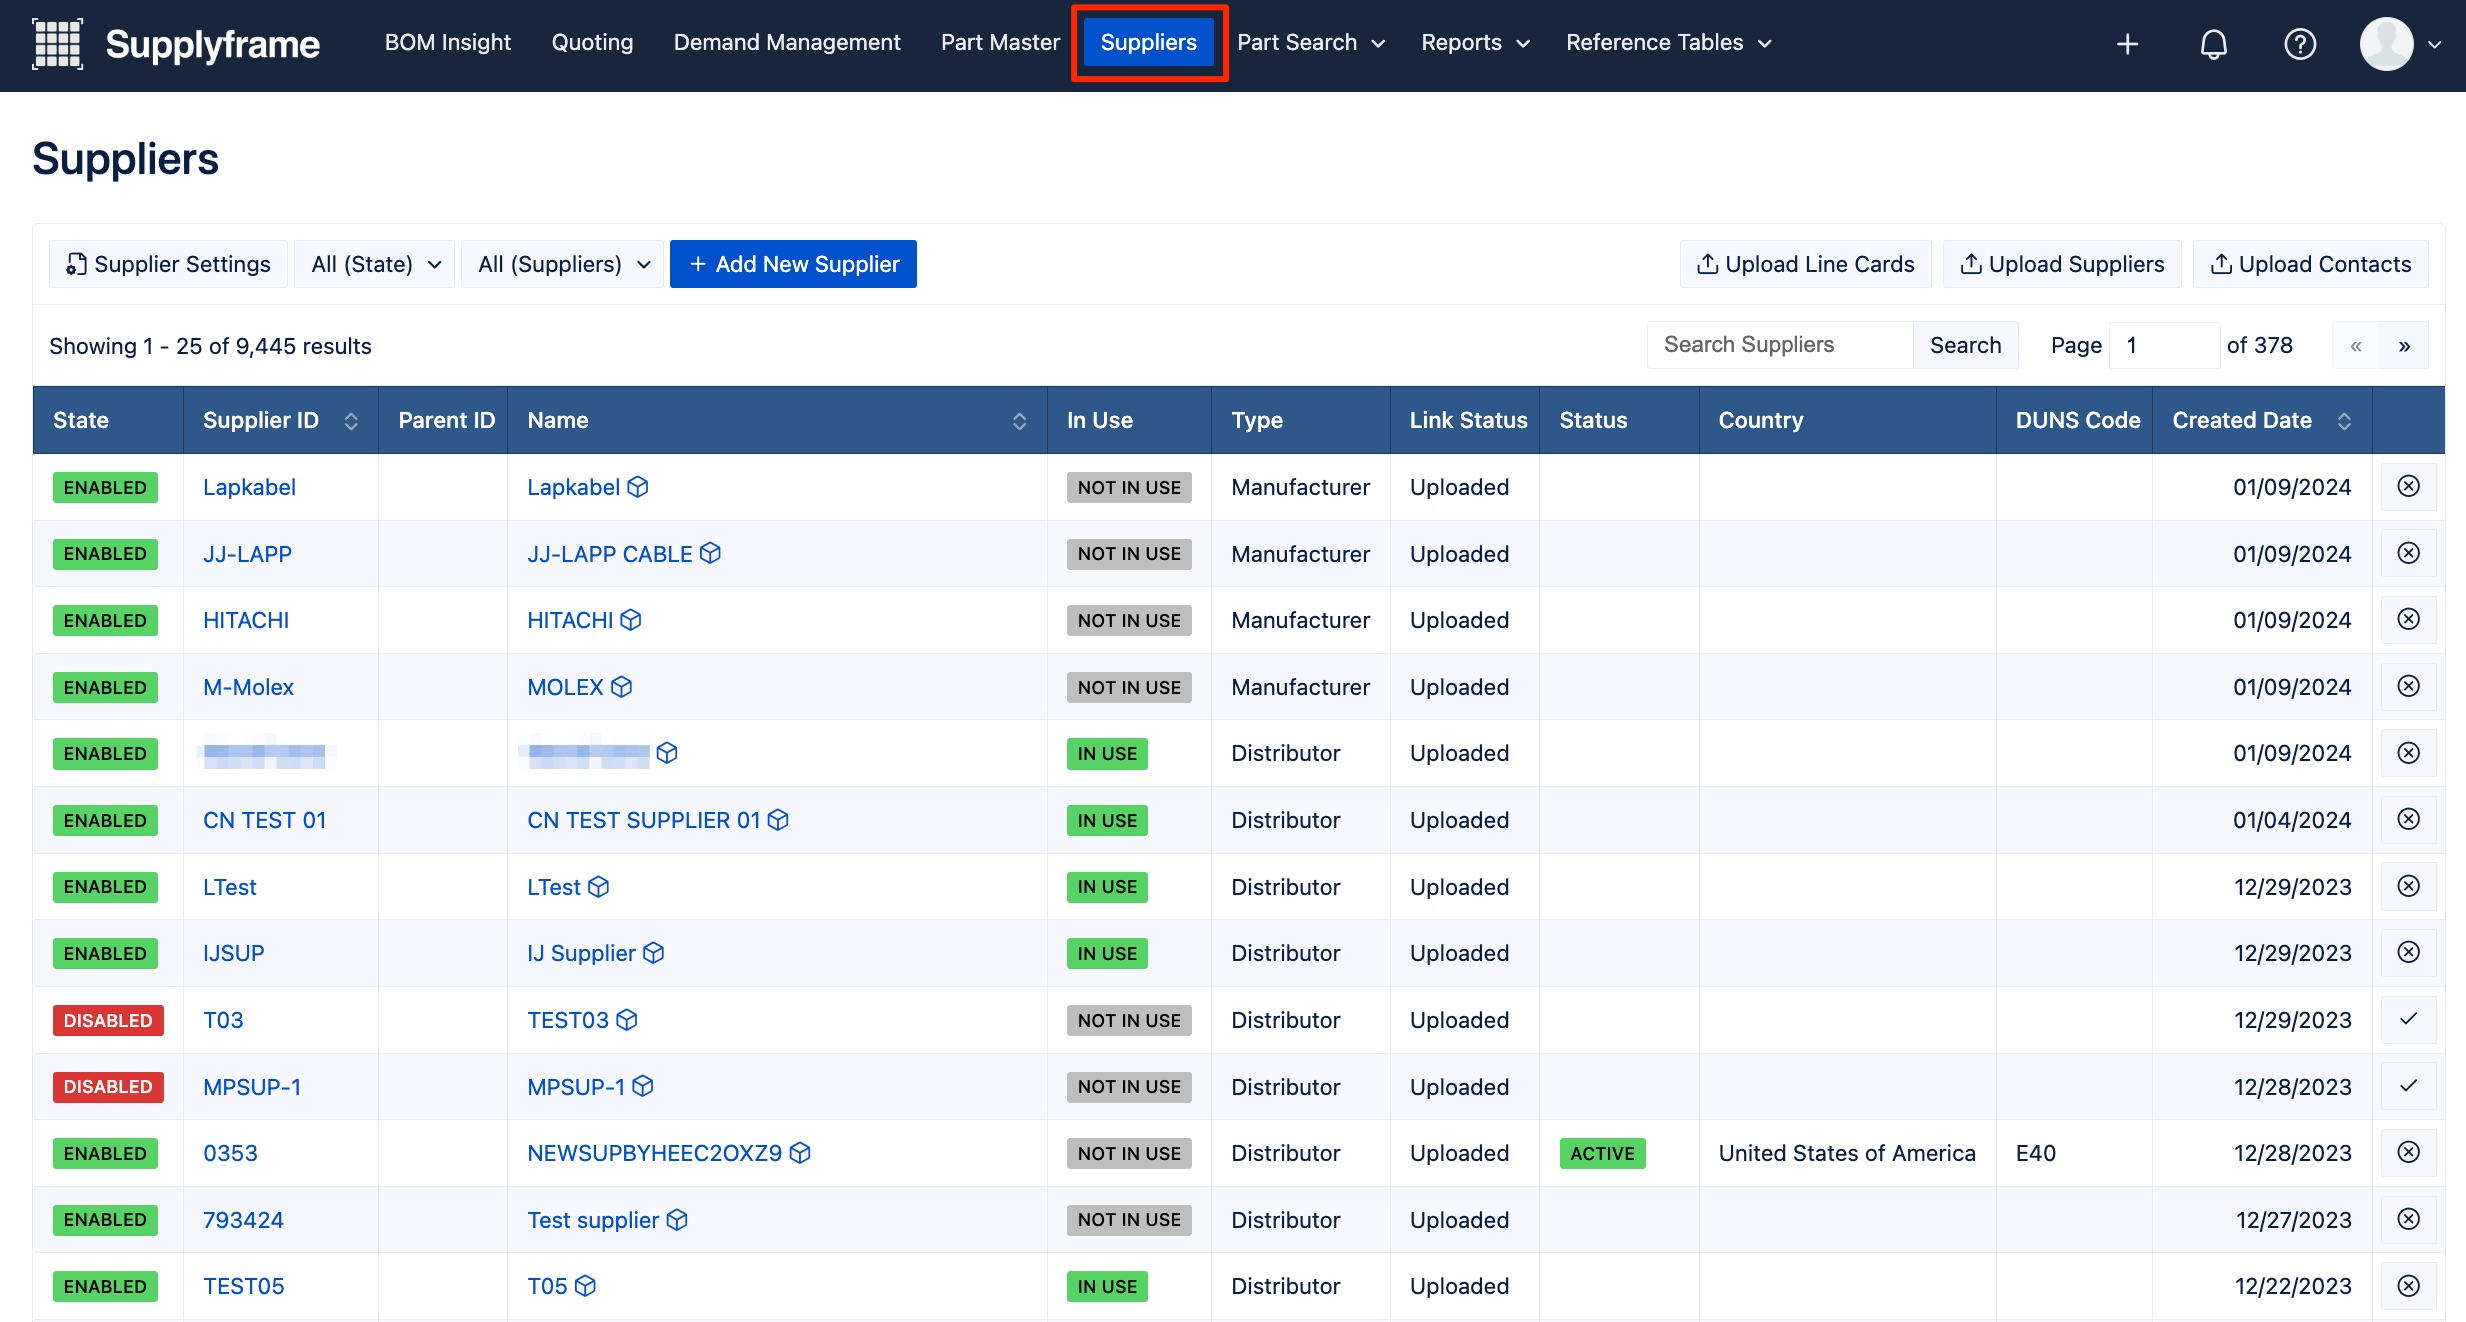Open the All (Suppliers) filter dropdown
This screenshot has height=1322, width=2466.
[x=563, y=264]
